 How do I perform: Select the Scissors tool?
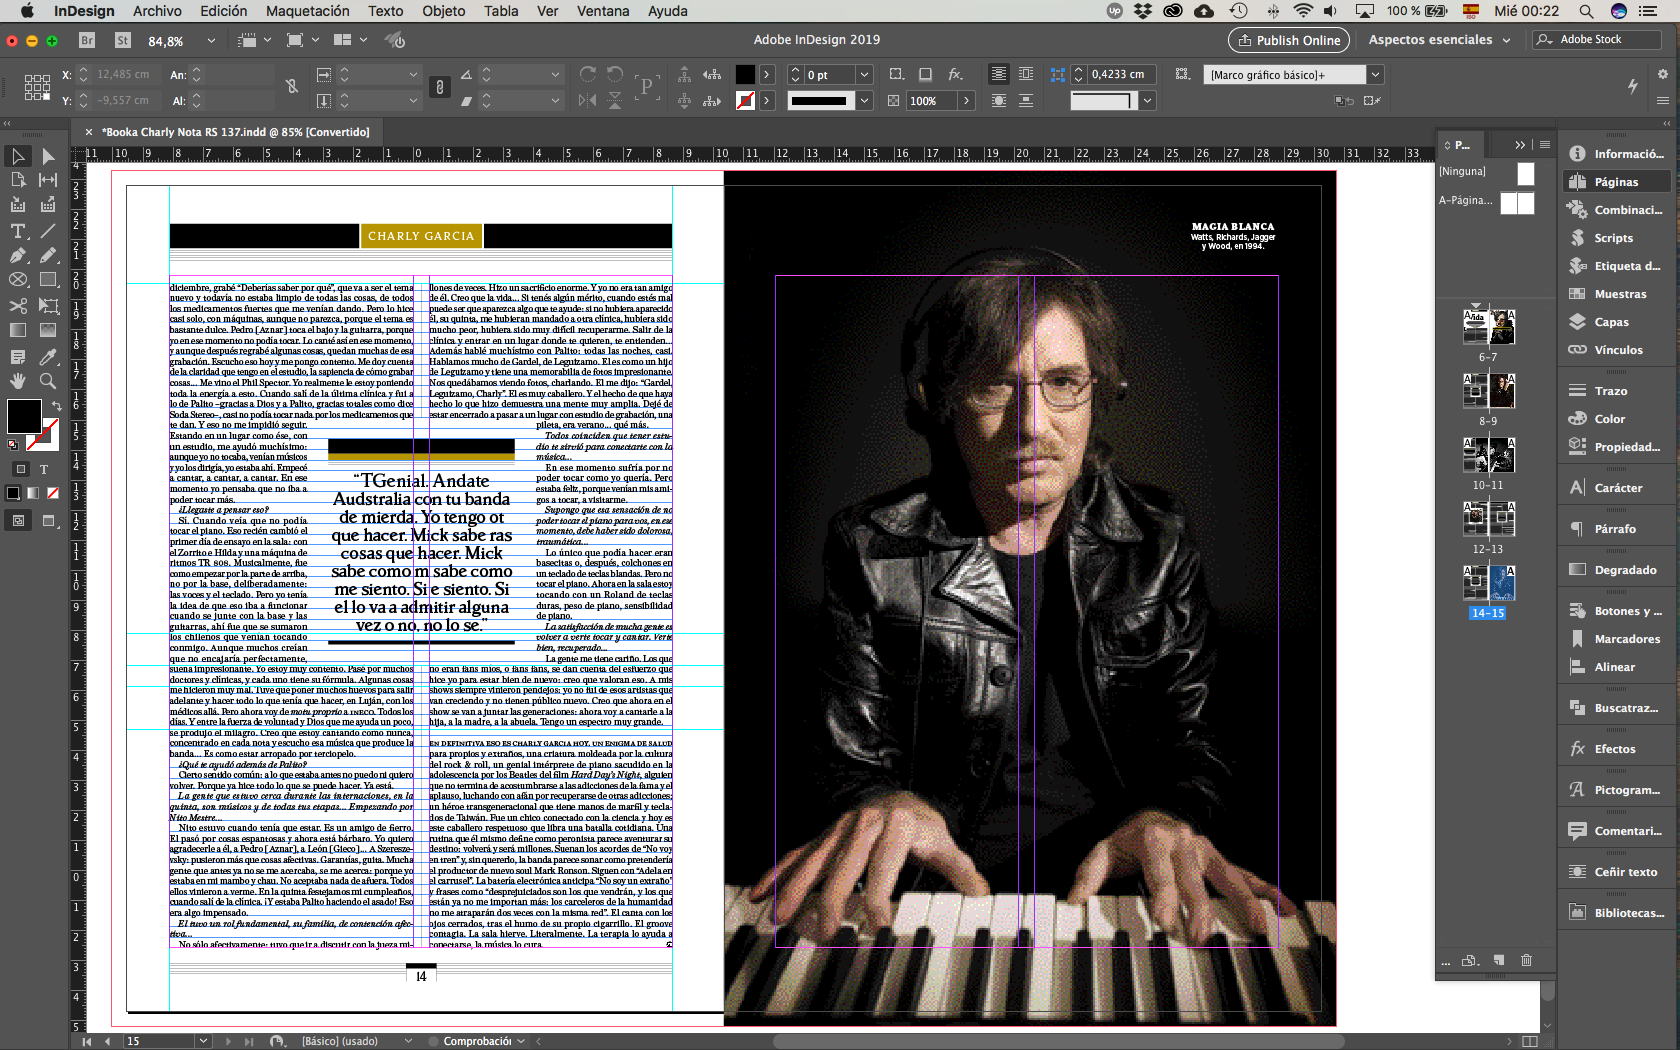coord(18,305)
